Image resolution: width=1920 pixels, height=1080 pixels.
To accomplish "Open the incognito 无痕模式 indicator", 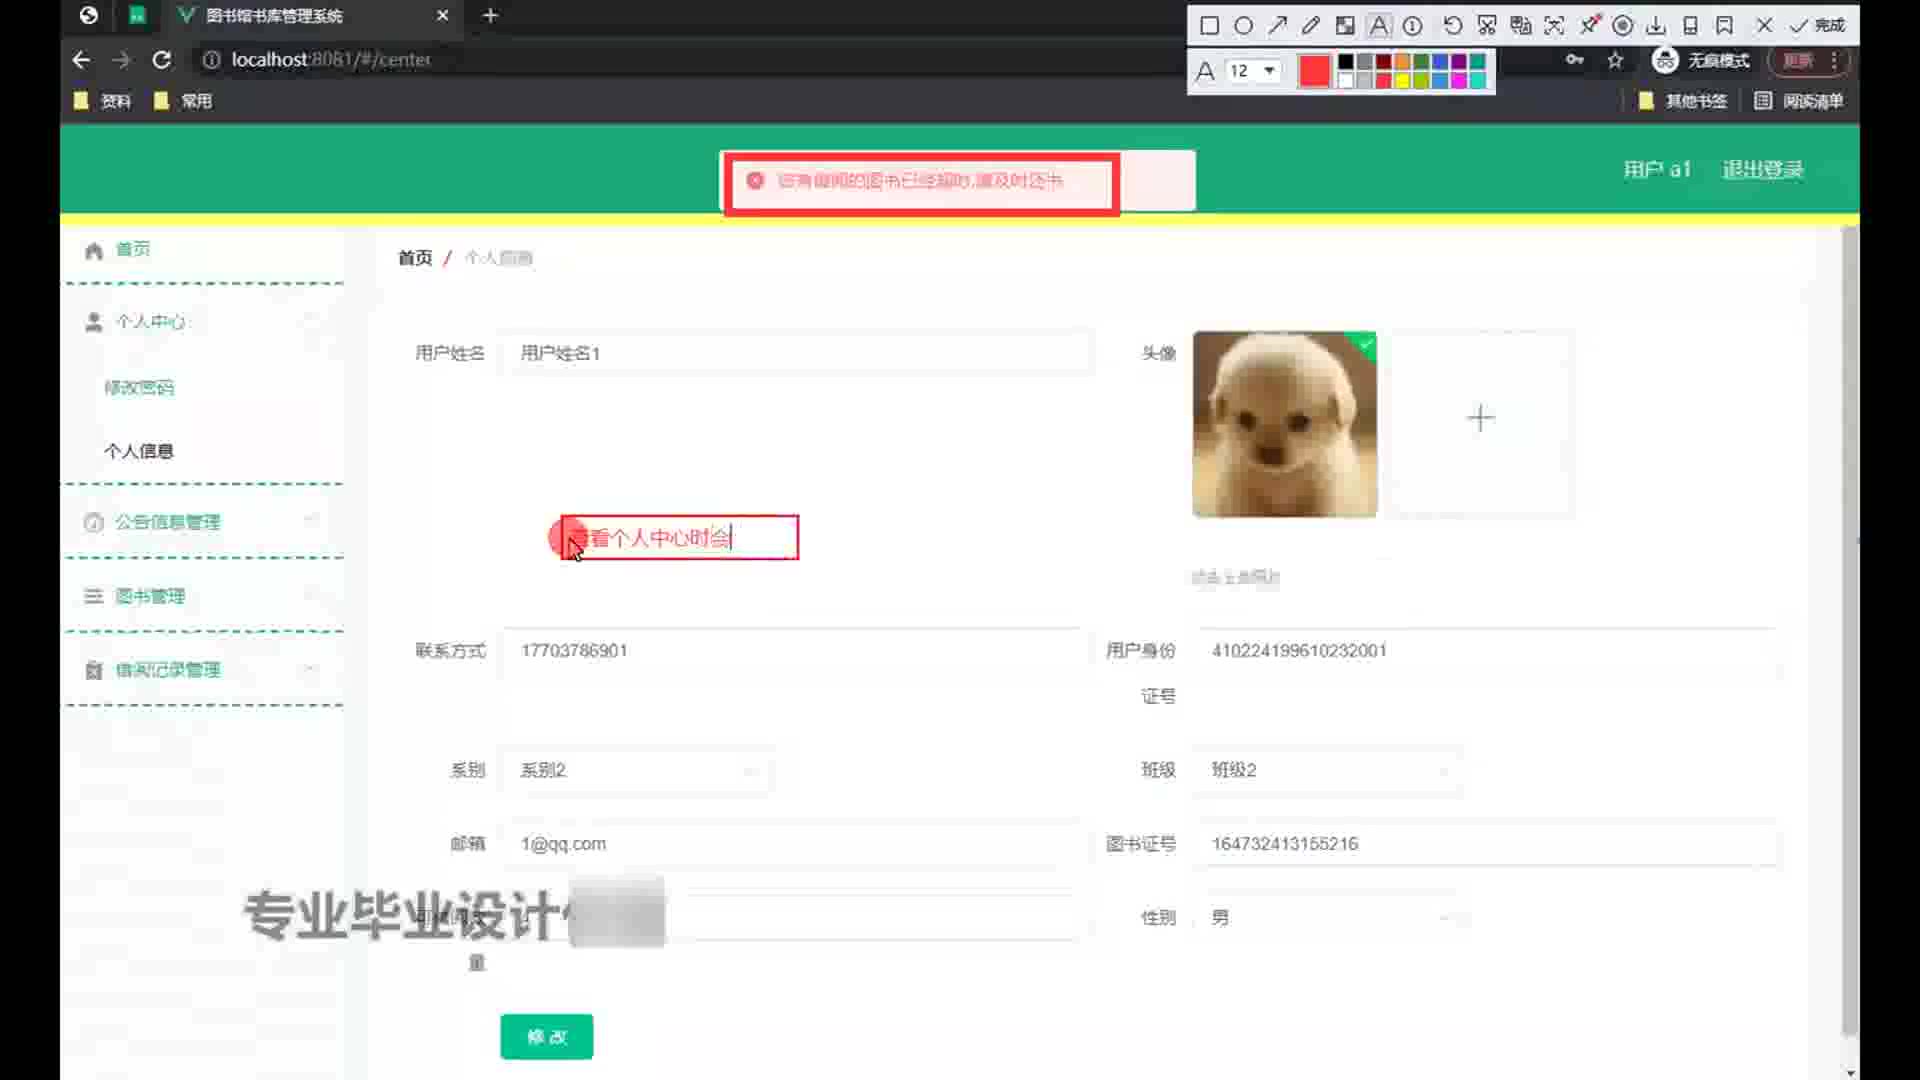I will (x=1702, y=60).
